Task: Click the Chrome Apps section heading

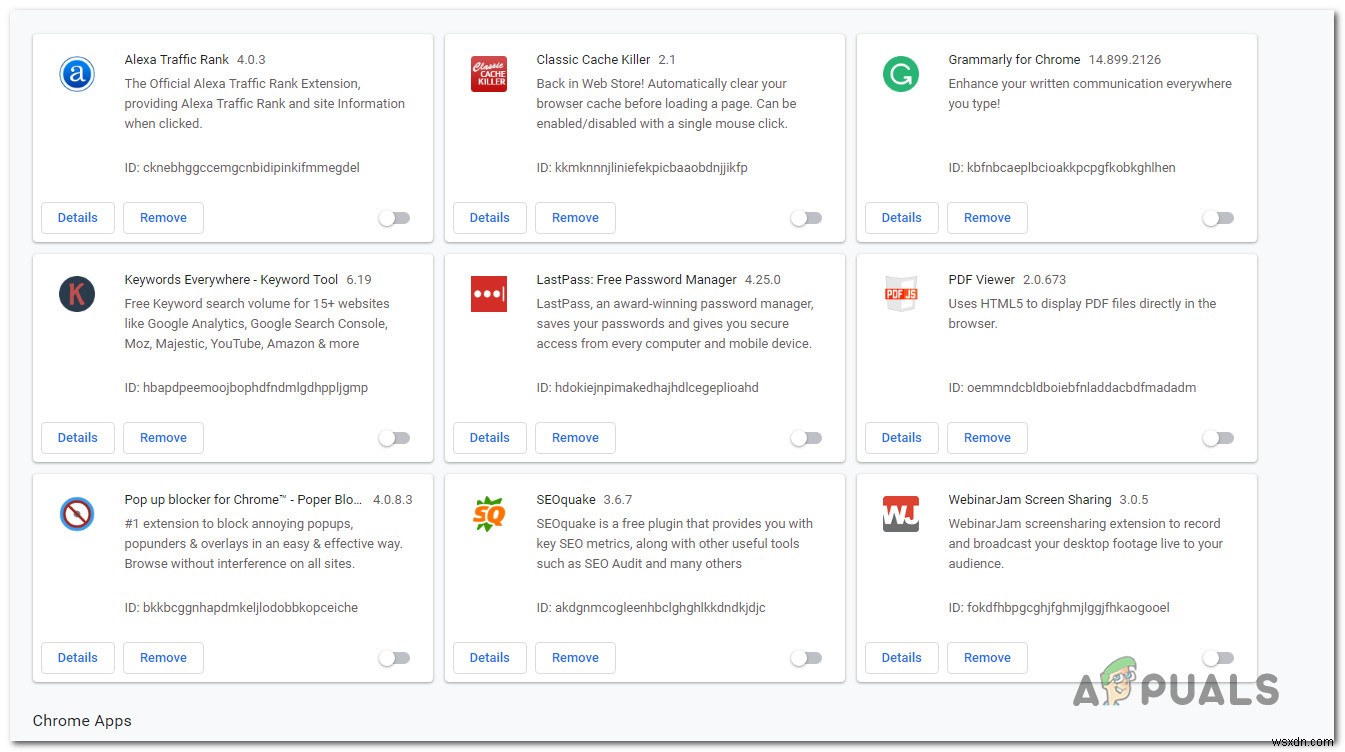Action: point(82,720)
